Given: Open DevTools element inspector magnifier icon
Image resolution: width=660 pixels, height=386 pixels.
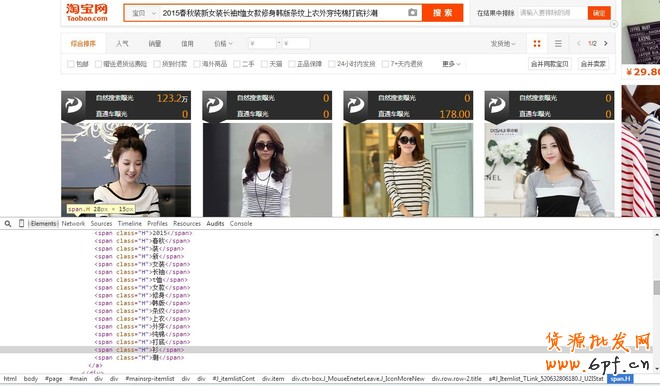Looking at the screenshot, I should (8, 224).
